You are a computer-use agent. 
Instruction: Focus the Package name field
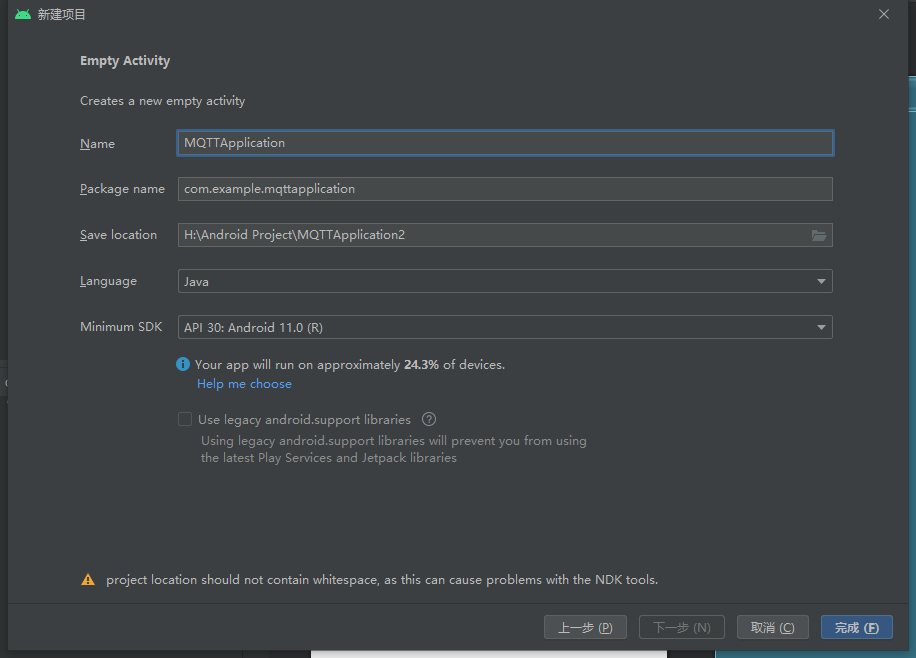505,189
